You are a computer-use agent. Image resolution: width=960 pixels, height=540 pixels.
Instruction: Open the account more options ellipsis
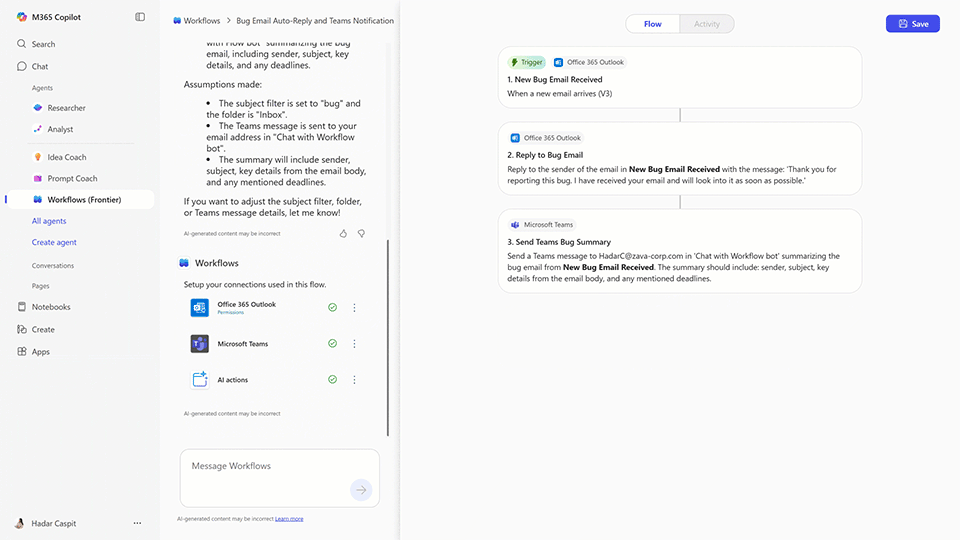point(137,523)
